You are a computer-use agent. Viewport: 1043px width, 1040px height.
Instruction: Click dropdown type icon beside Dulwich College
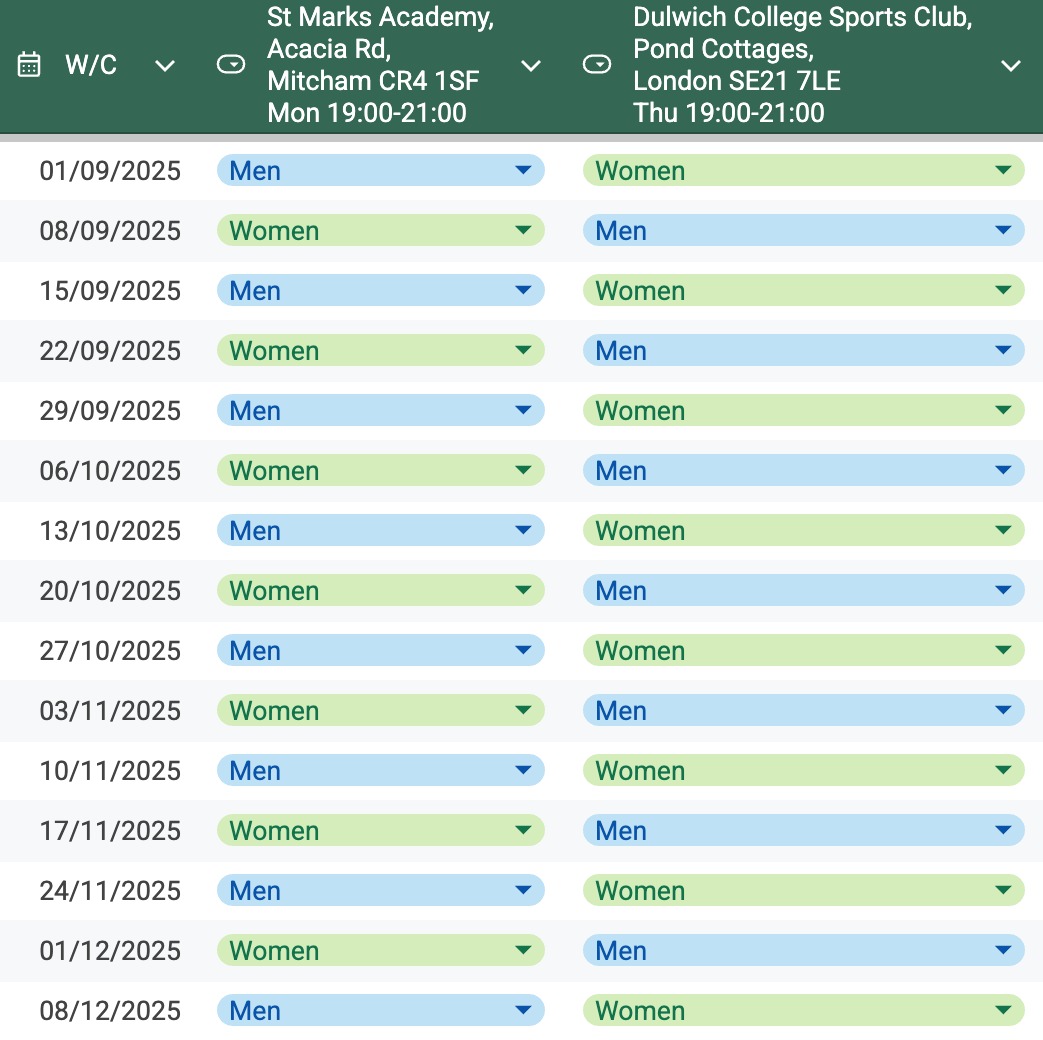pos(597,66)
